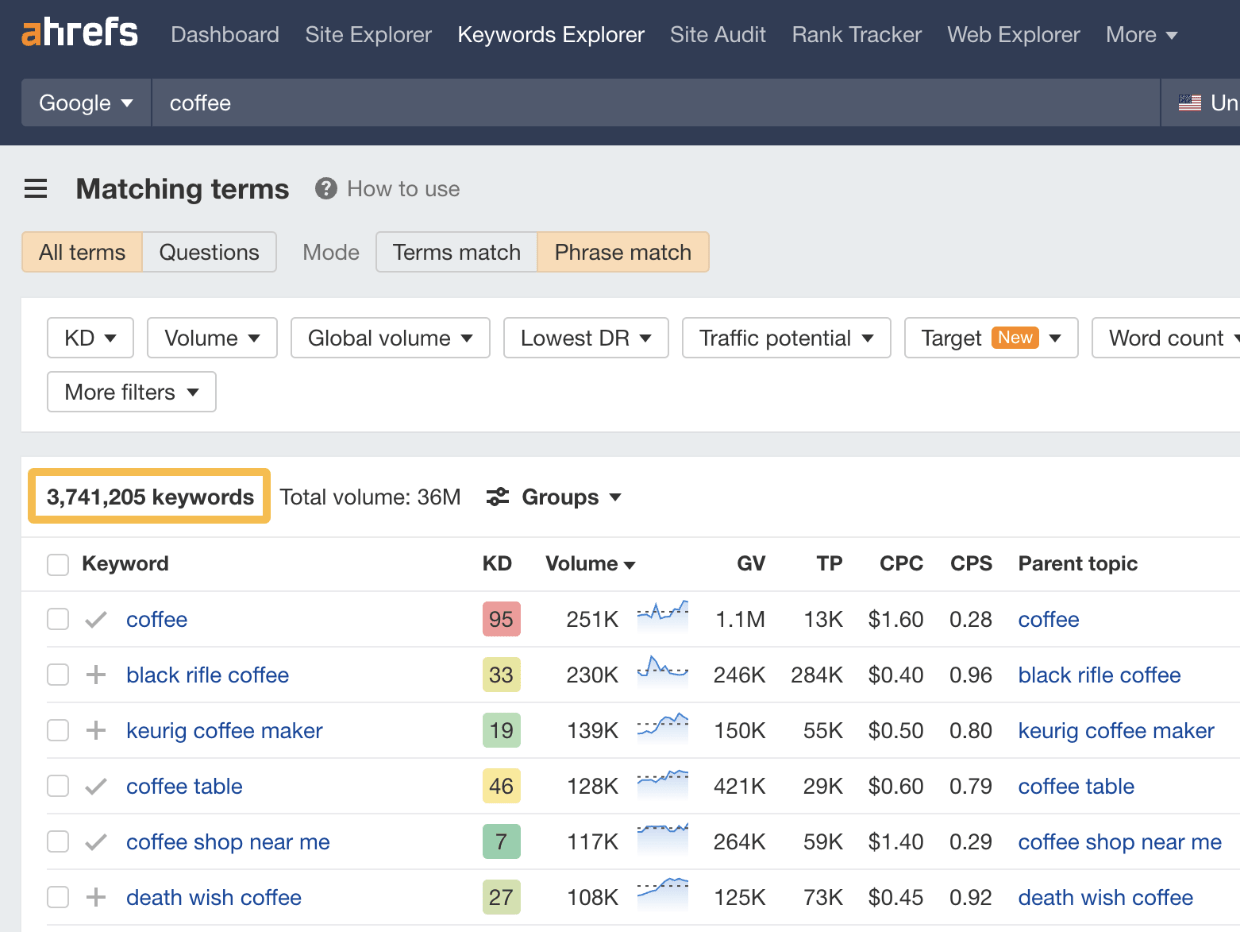Image resolution: width=1240 pixels, height=934 pixels.
Task: Click the Groups settings sliders icon
Action: 497,496
